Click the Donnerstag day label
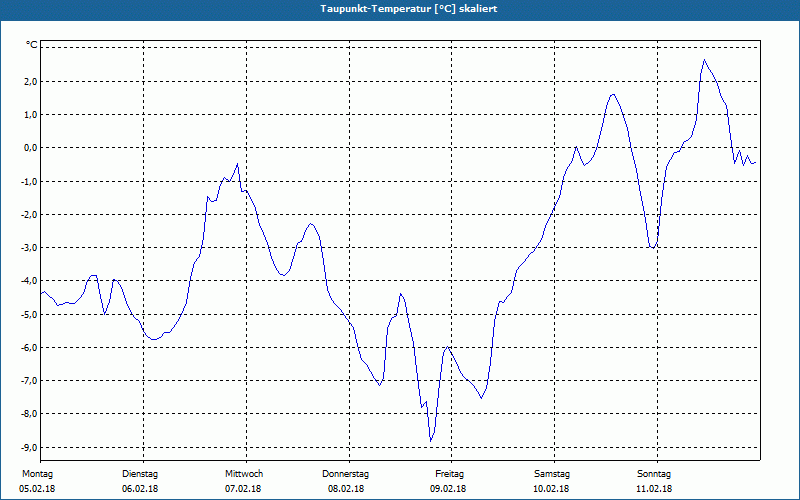This screenshot has height=500, width=800. click(345, 474)
